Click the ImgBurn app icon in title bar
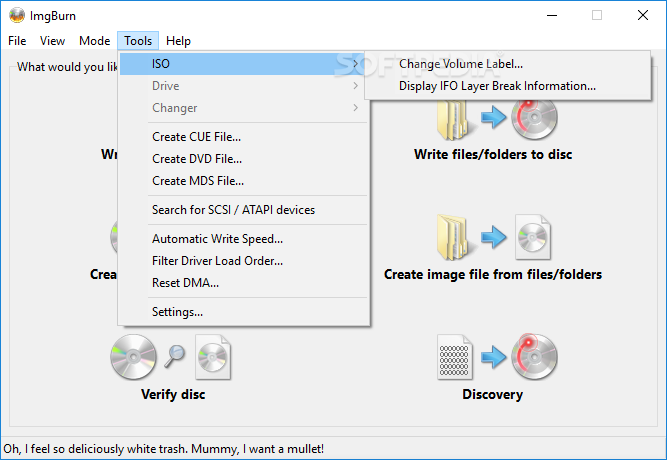The height and width of the screenshot is (460, 667). (17, 15)
